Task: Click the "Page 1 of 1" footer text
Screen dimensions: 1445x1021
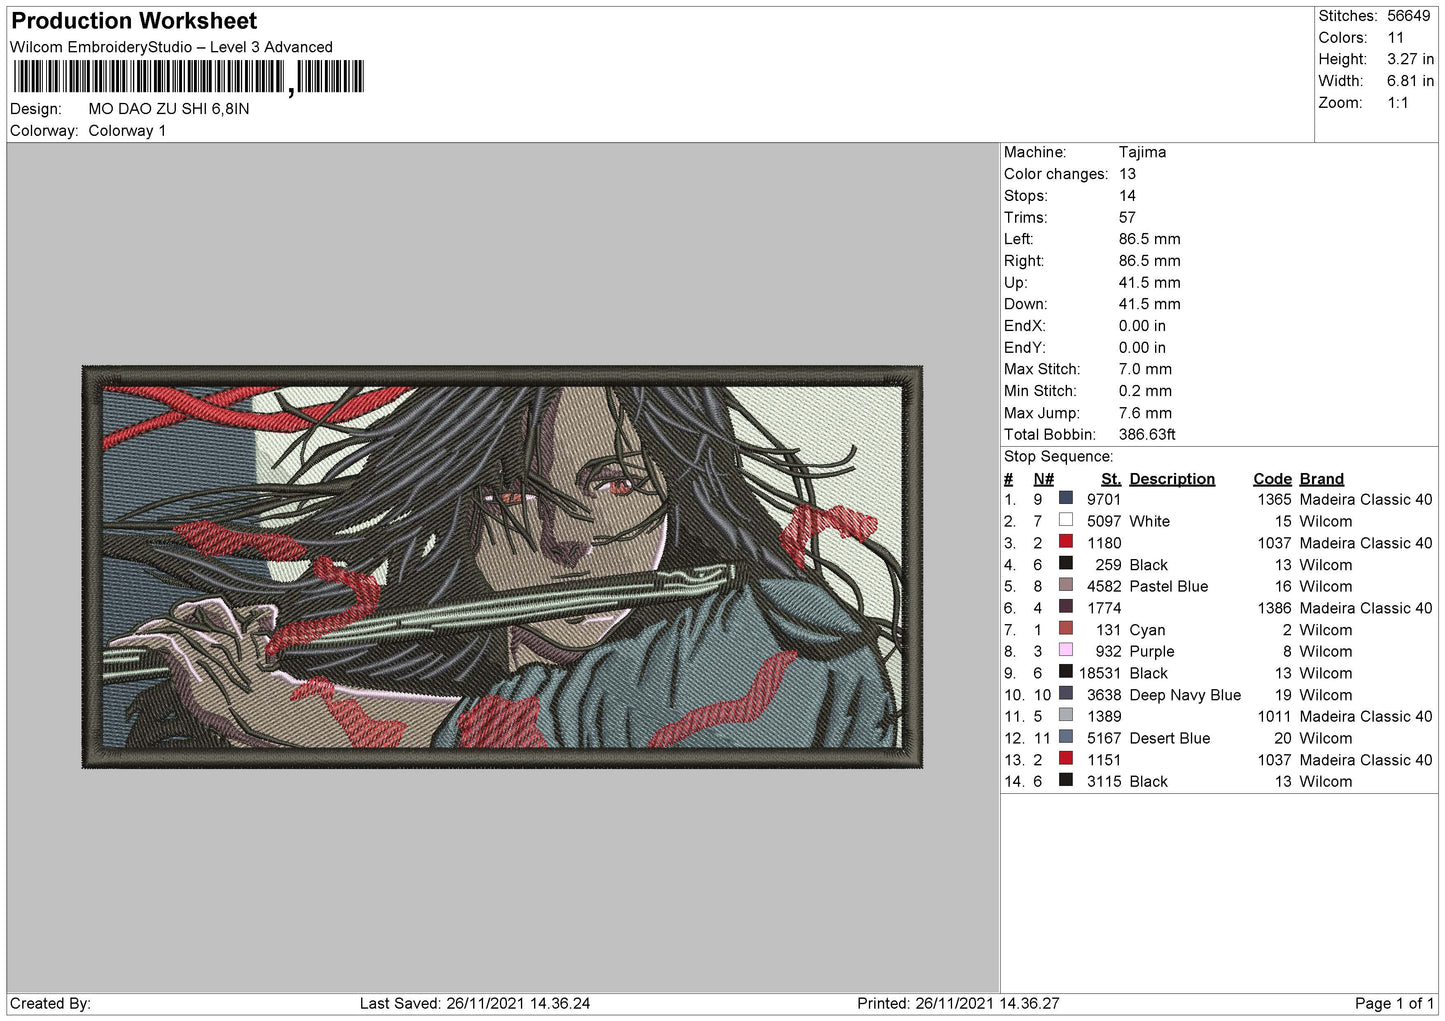Action: (x=1394, y=1003)
